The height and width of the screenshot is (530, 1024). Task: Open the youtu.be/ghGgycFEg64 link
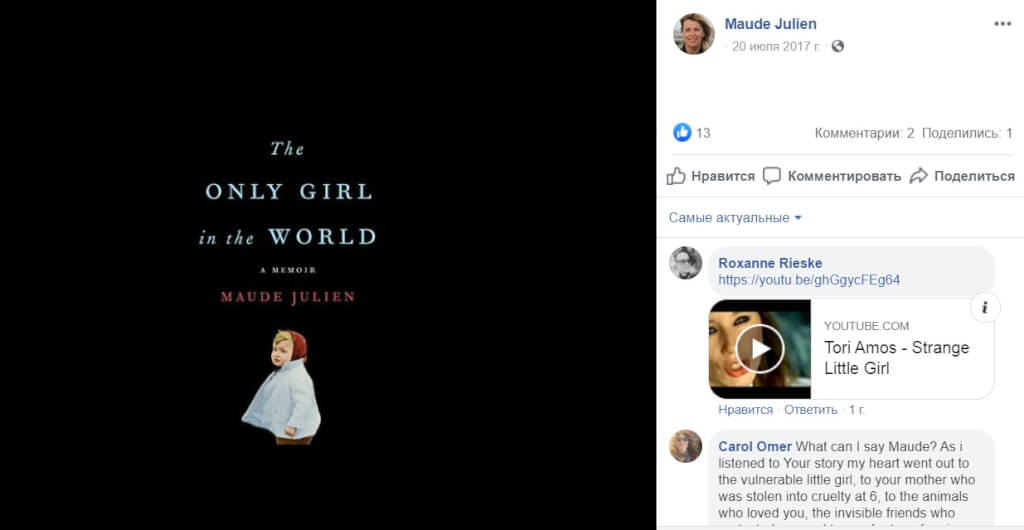[x=809, y=280]
